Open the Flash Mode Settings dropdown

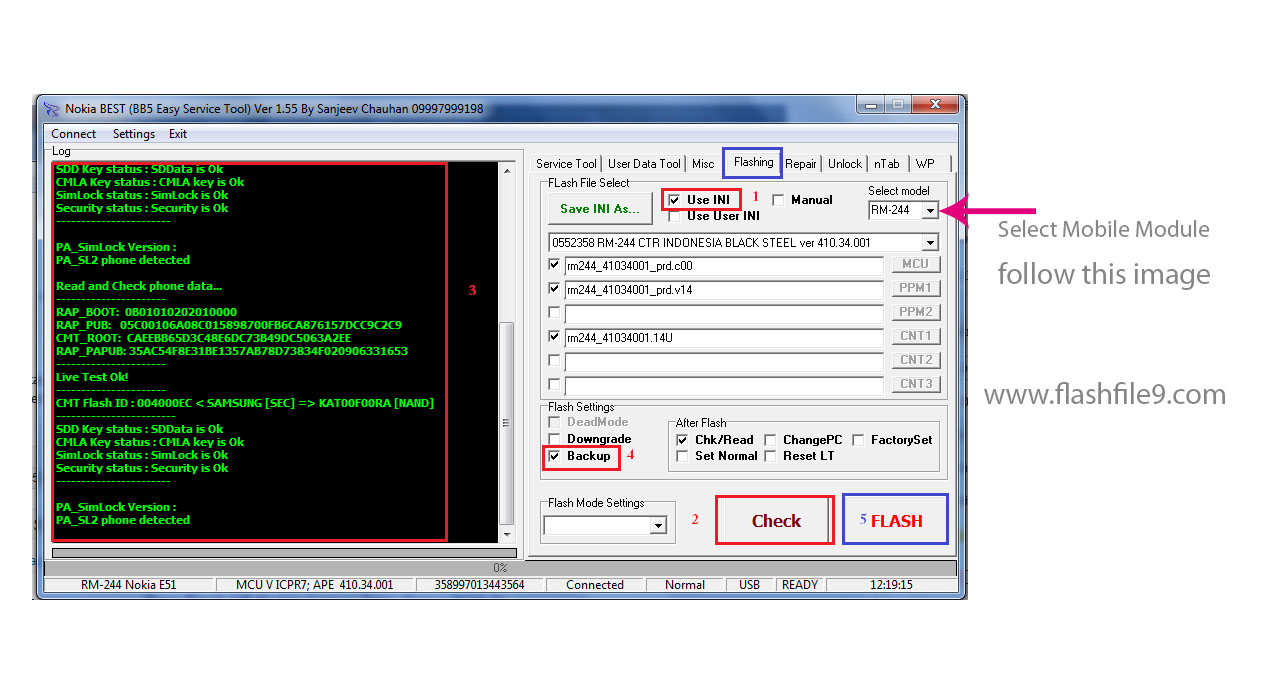658,525
